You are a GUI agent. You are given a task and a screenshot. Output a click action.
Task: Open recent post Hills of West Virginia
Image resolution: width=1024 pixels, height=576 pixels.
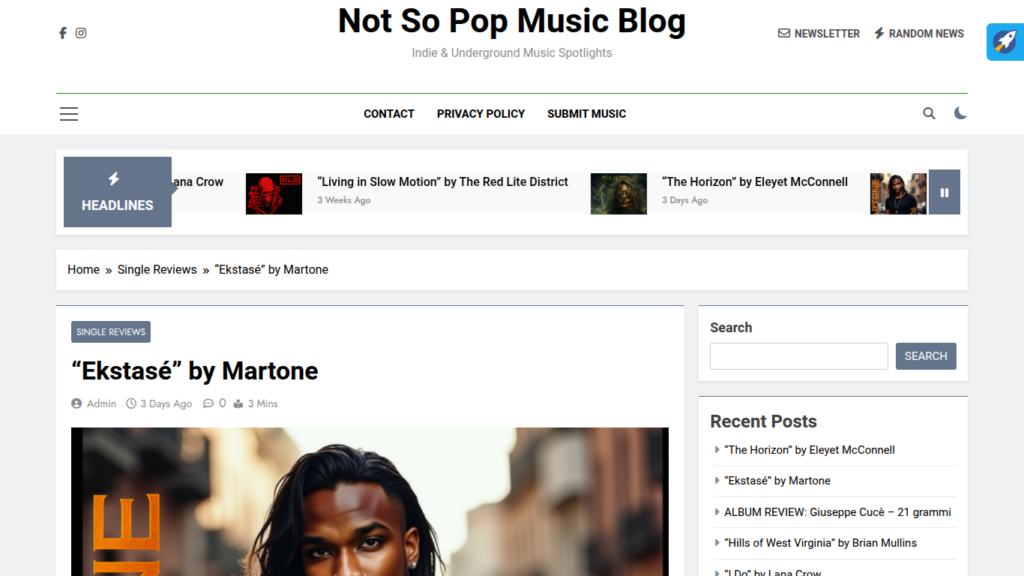(820, 543)
